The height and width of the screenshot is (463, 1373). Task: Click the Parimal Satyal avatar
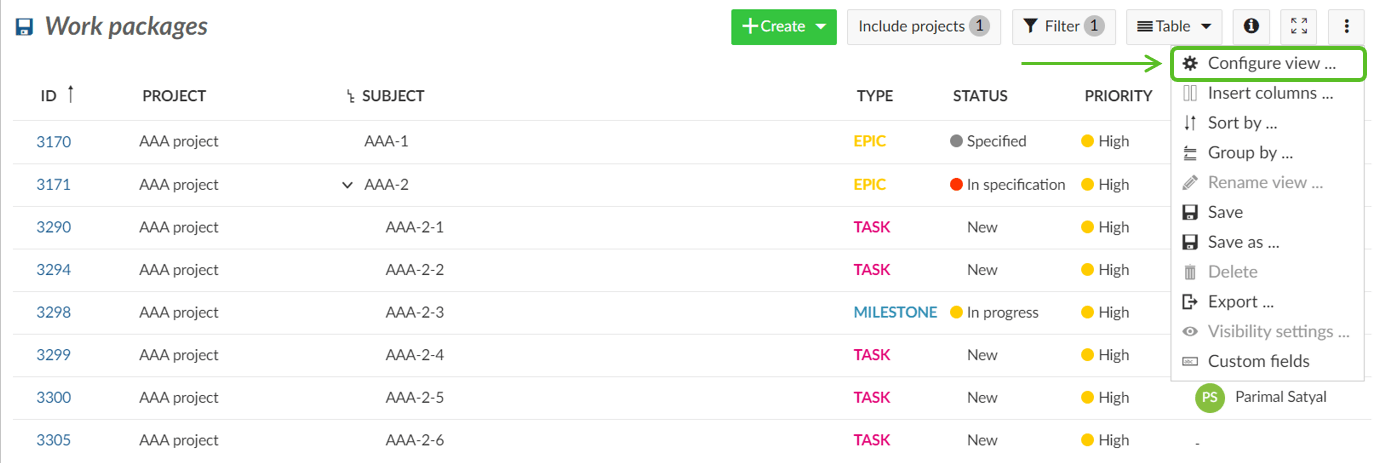click(x=1210, y=397)
